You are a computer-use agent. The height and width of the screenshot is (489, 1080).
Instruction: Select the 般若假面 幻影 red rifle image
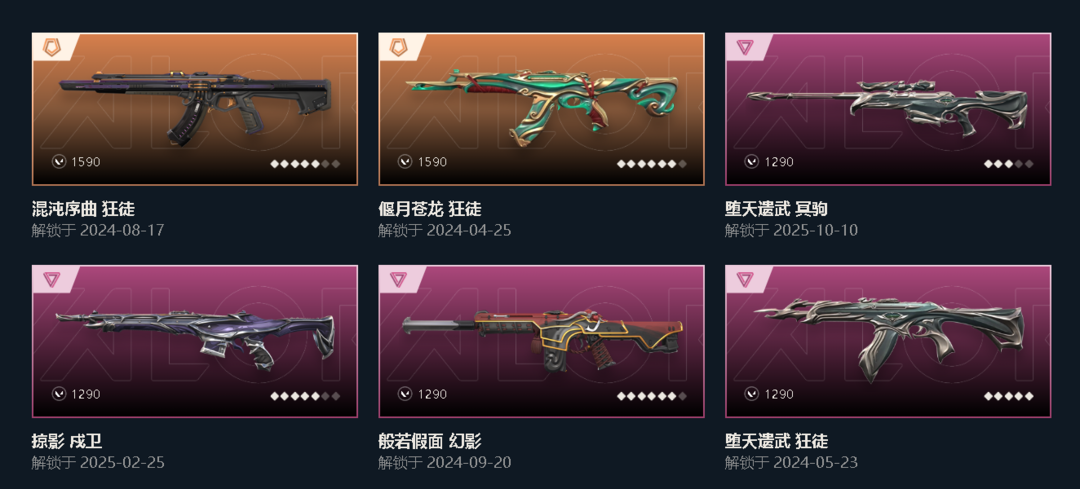click(x=543, y=335)
